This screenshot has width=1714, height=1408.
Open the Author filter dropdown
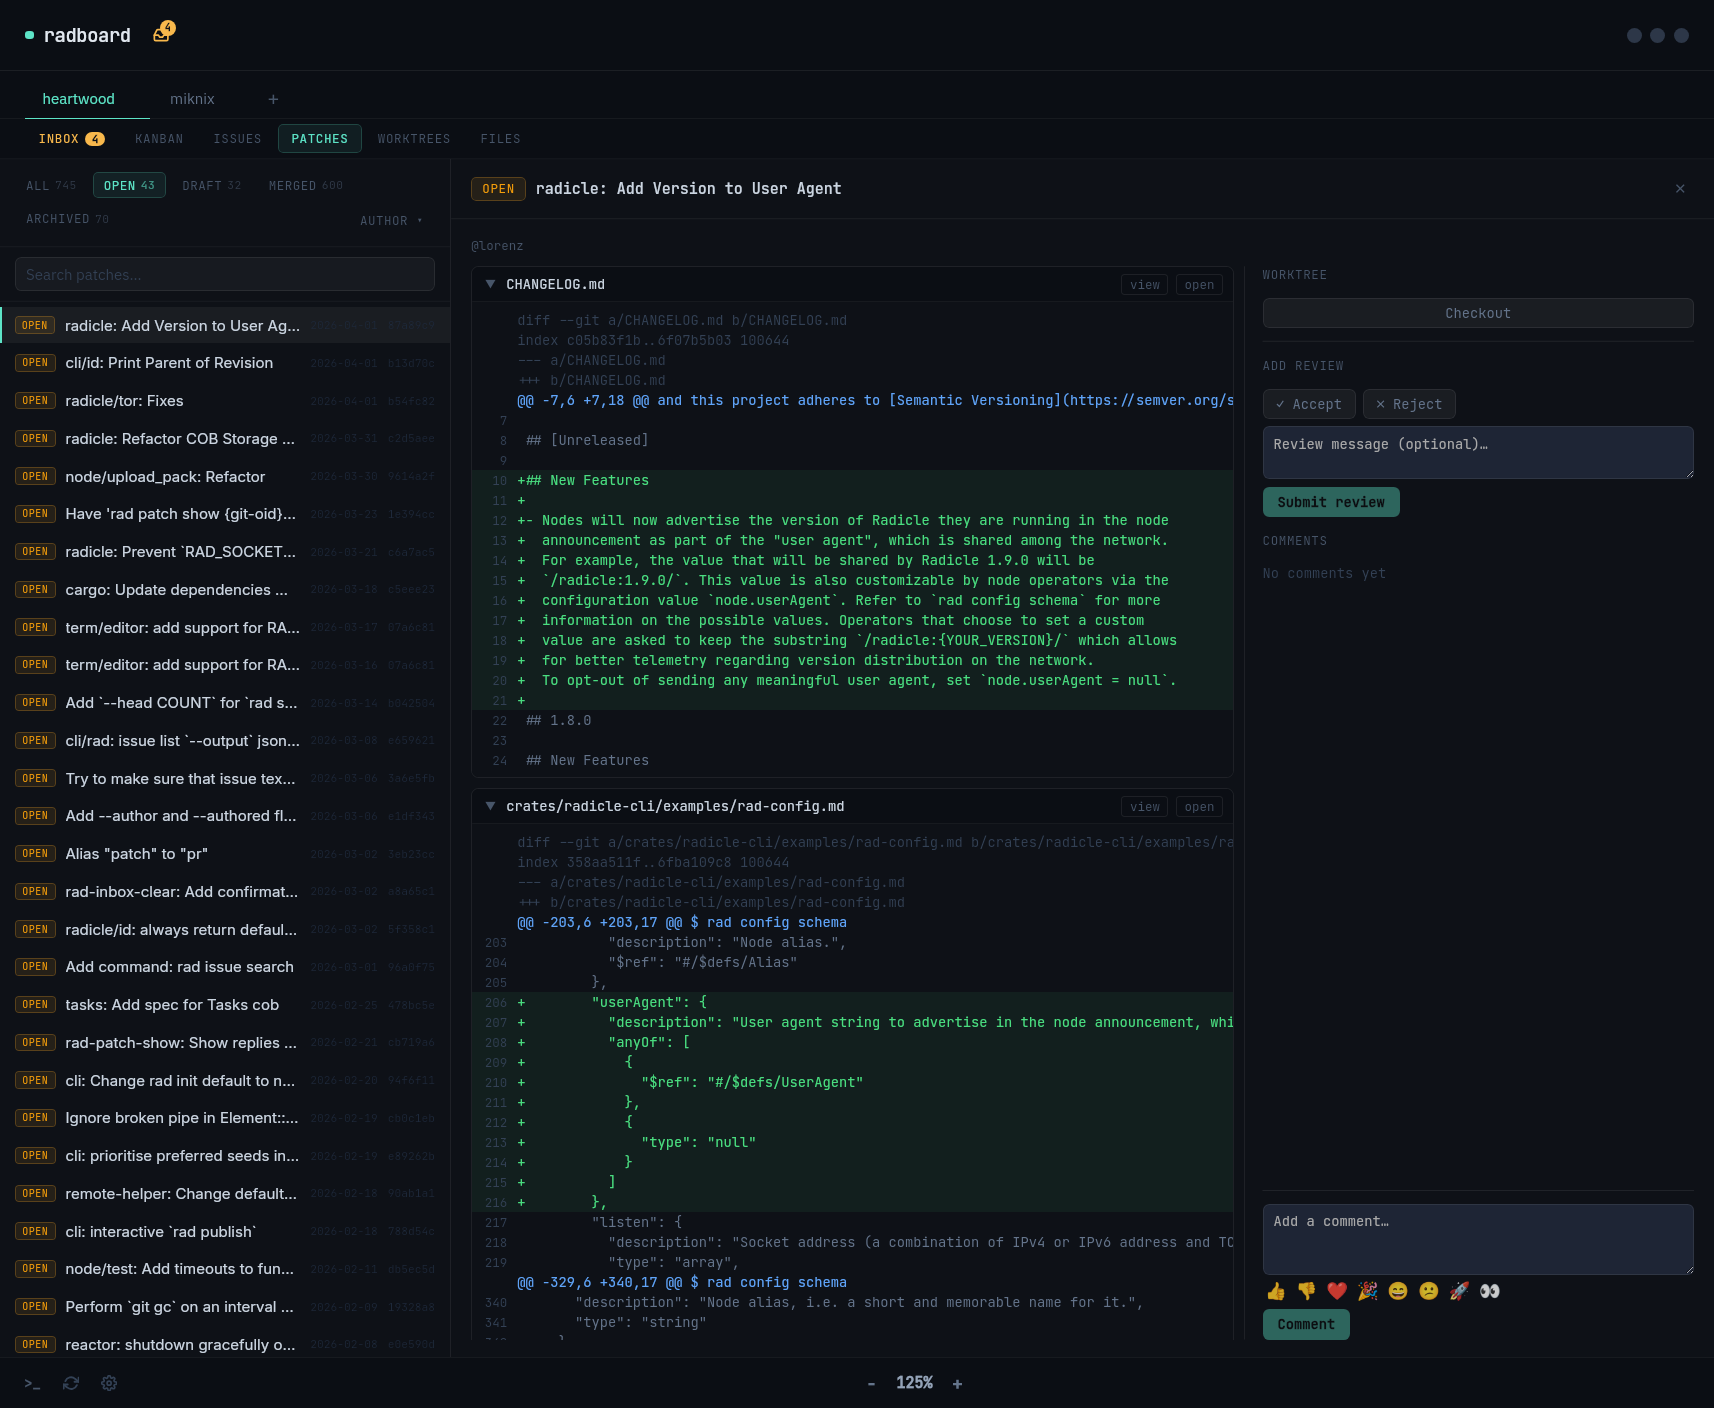[391, 221]
